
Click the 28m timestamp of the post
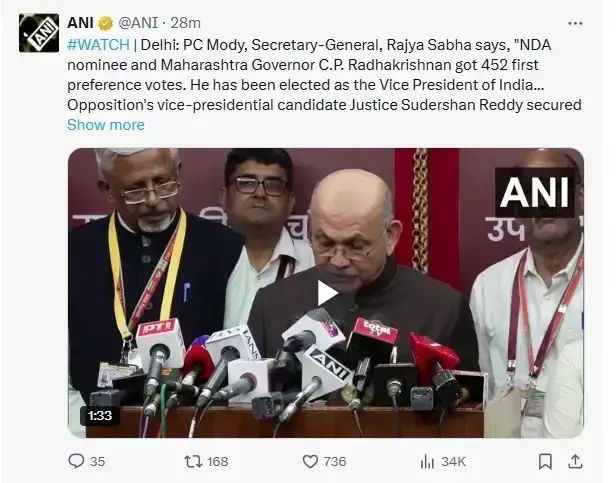(187, 22)
